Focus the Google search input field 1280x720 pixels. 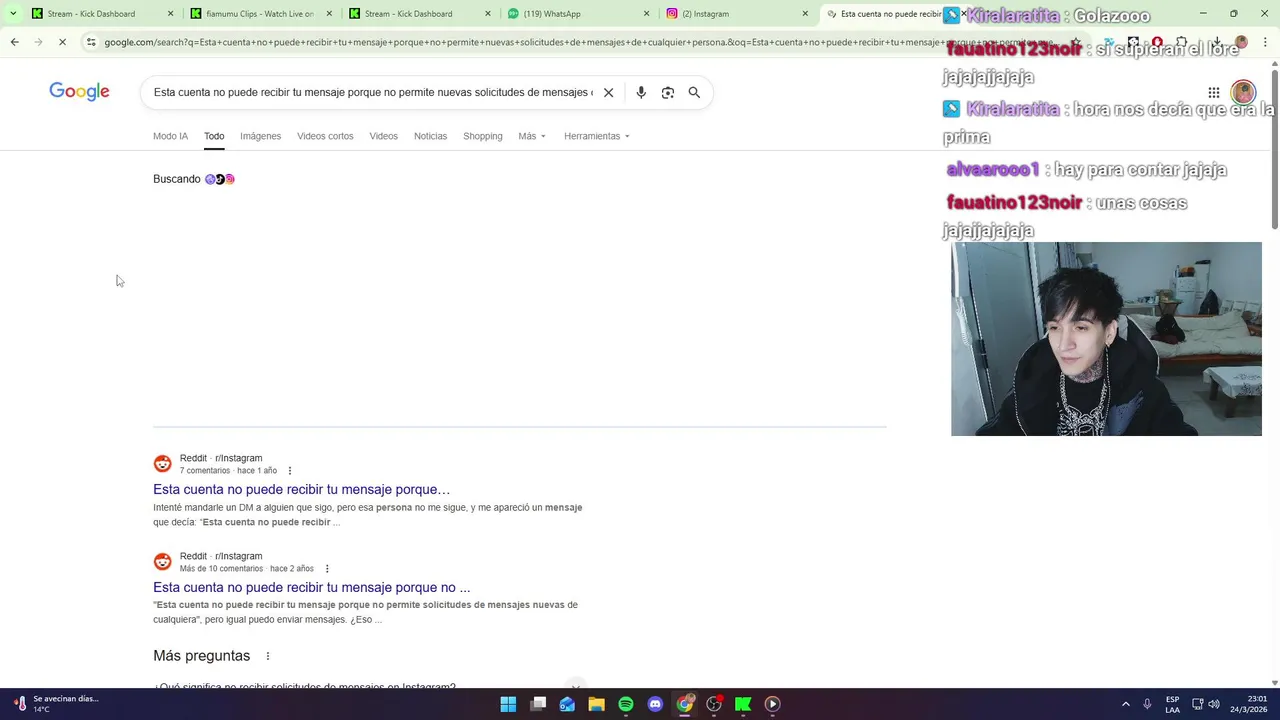(372, 92)
